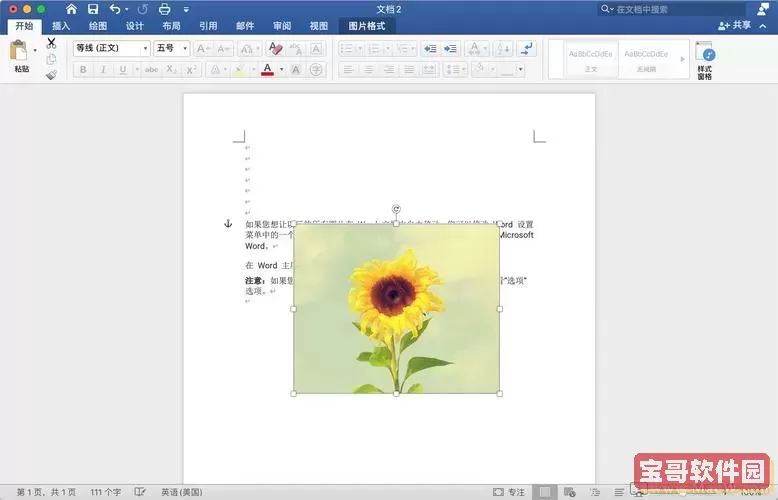Click the 共享 share button
The image size is (778, 500).
[x=735, y=25]
